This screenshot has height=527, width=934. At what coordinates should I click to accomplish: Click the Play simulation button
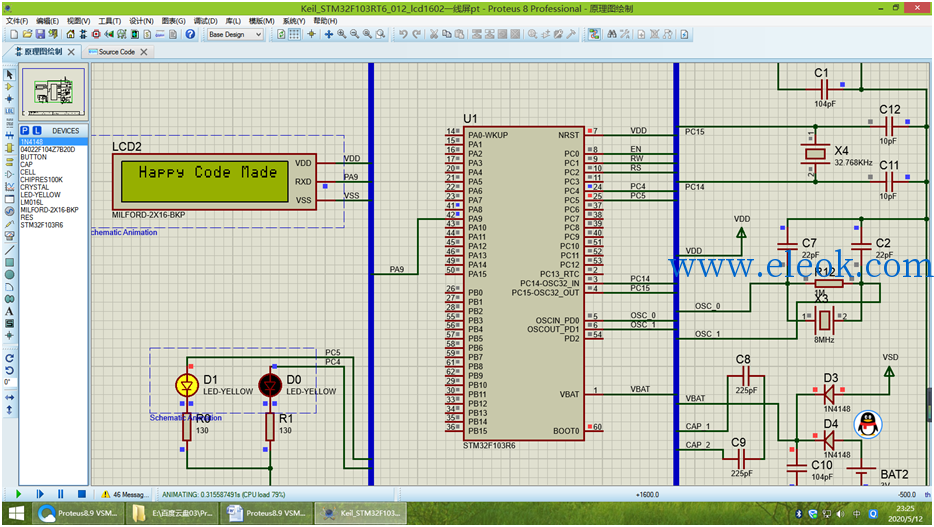click(x=18, y=494)
